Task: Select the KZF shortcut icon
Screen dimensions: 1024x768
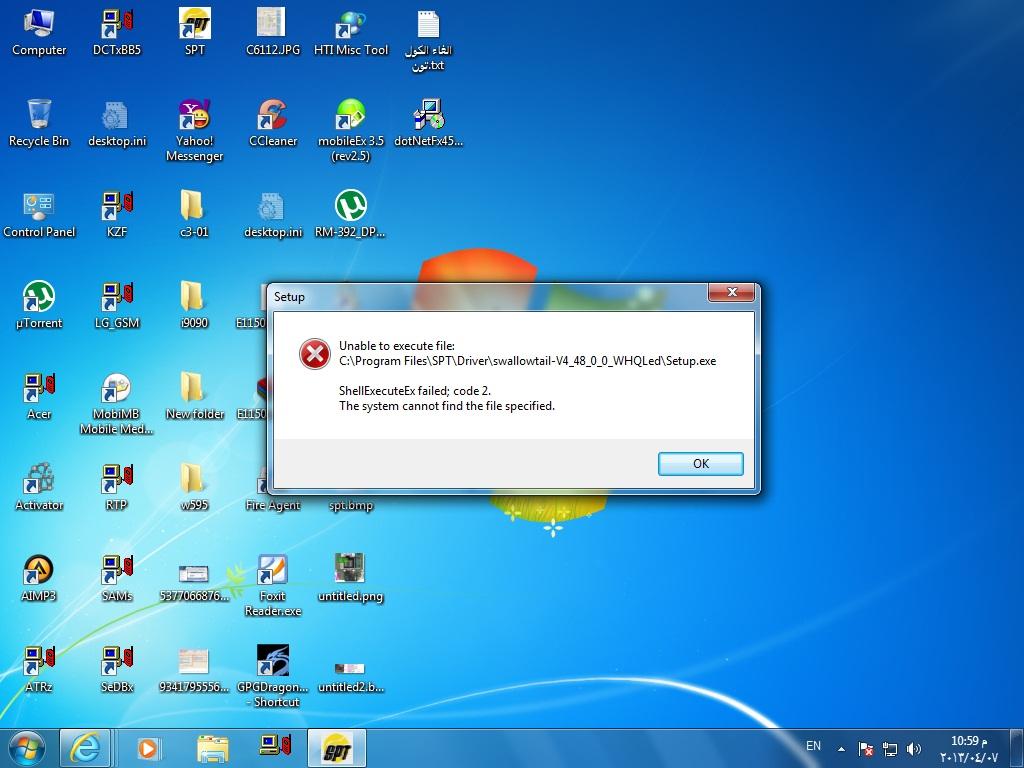Action: (117, 215)
